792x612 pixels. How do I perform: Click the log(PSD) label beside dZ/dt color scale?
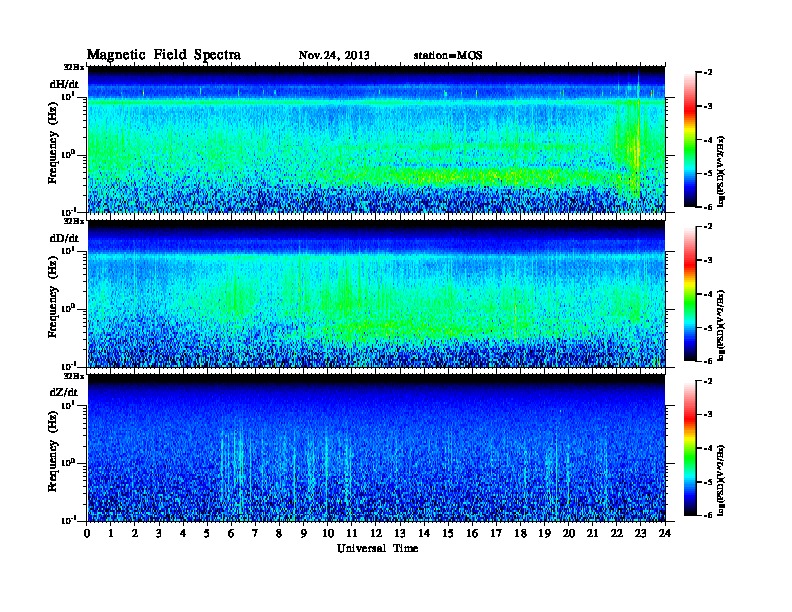(721, 480)
